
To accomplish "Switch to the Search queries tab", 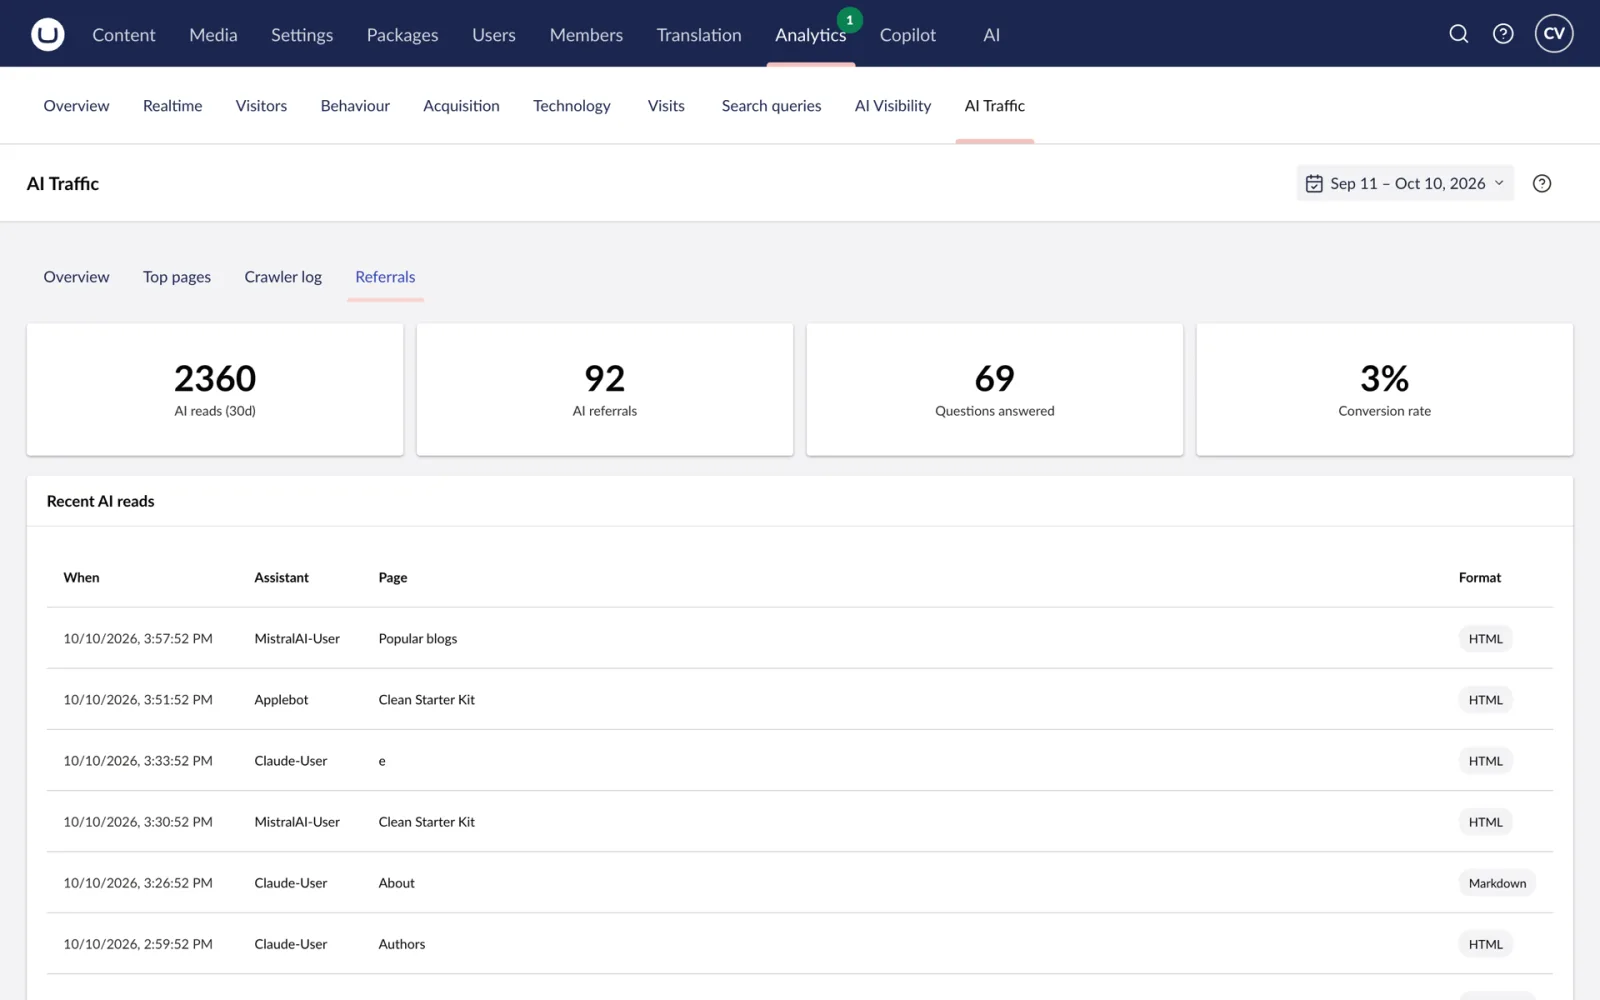I will coord(771,106).
